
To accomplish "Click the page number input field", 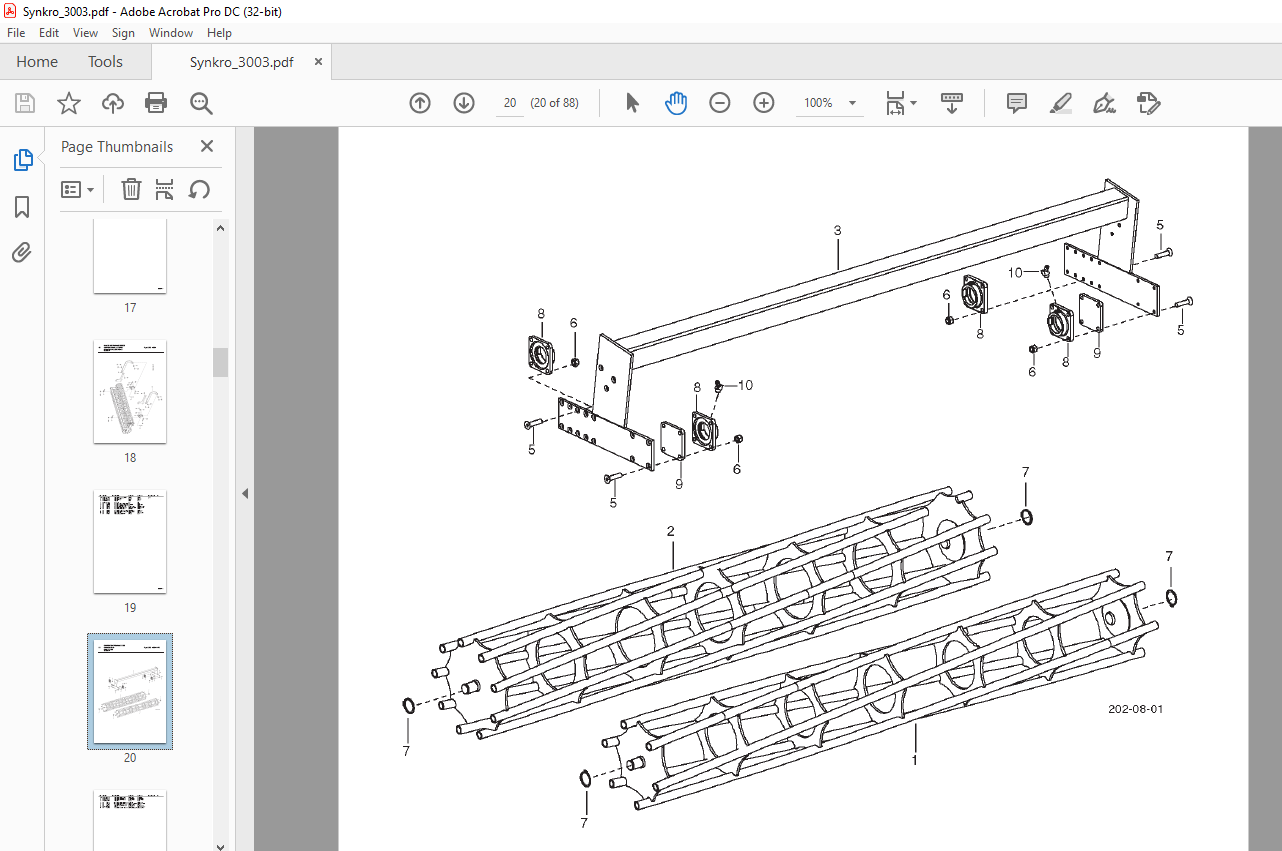I will [510, 103].
